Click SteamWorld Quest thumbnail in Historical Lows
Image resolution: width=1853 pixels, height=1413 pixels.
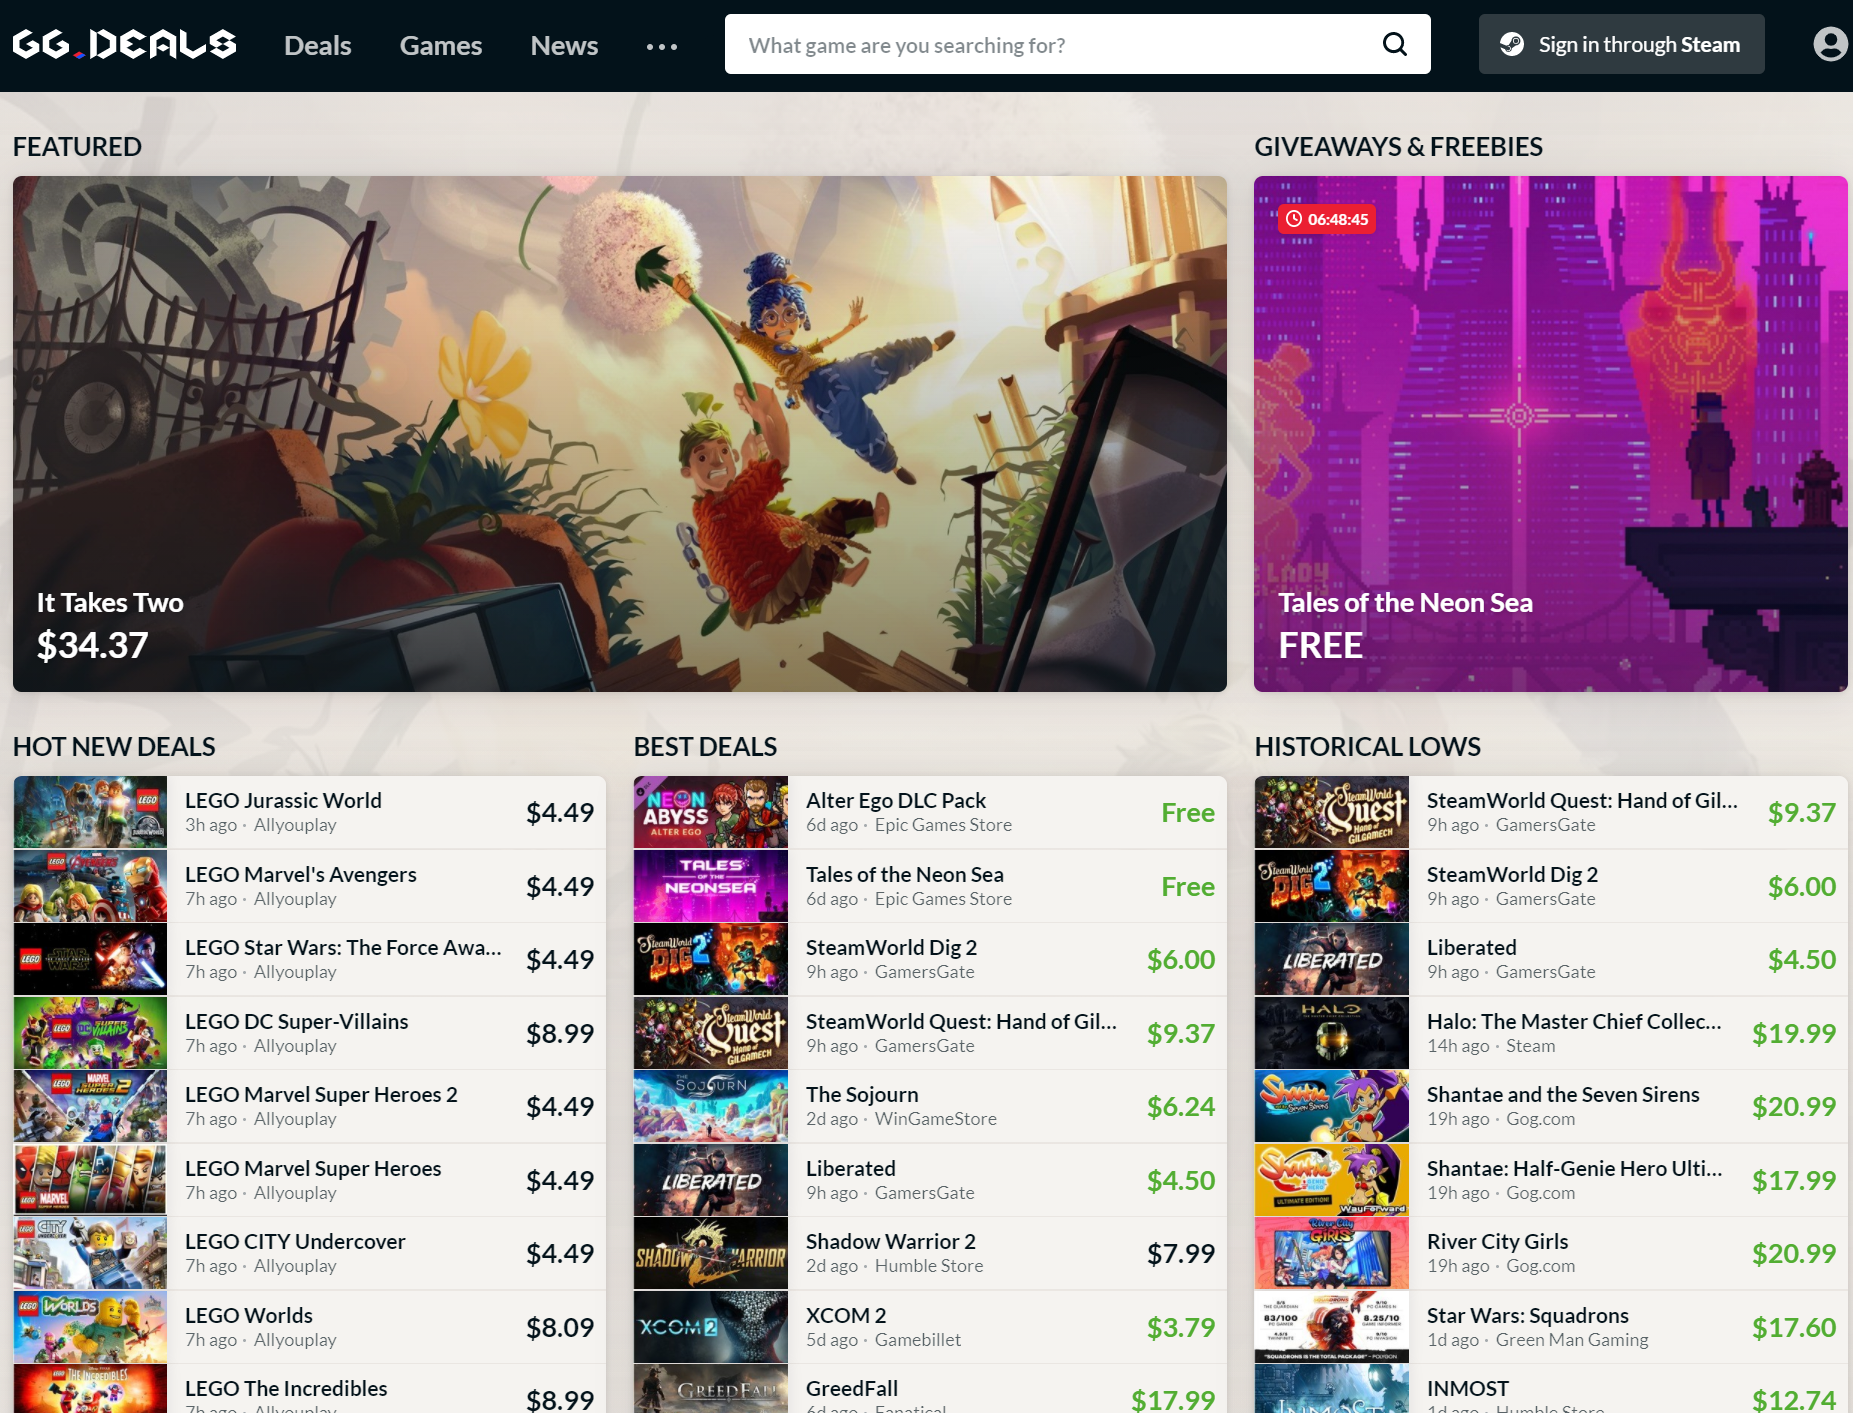[1332, 812]
